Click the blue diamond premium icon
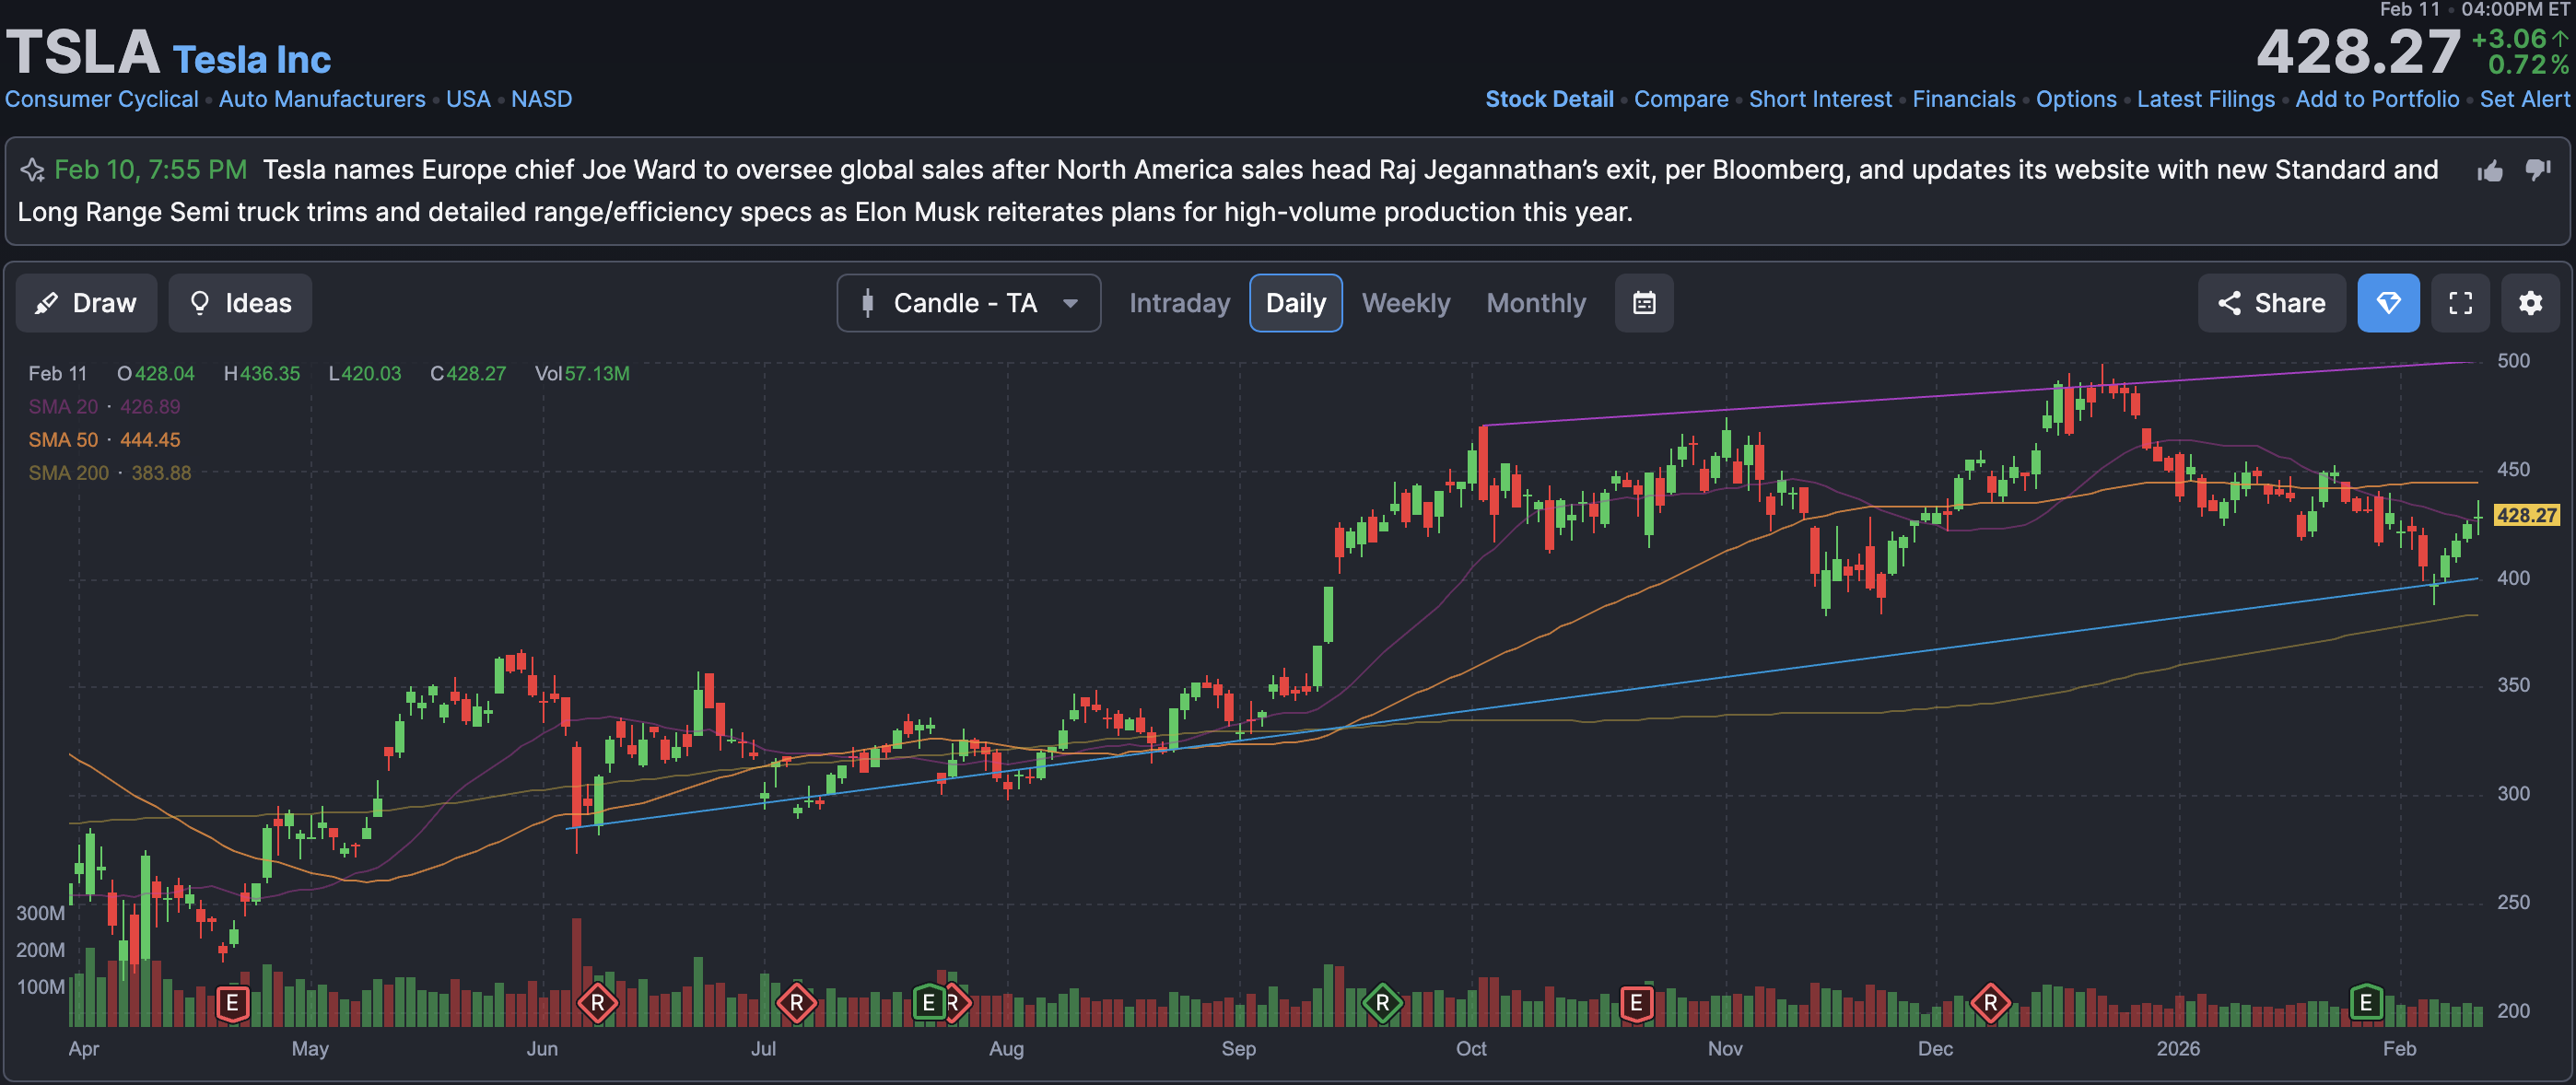2576x1085 pixels. pos(2388,303)
